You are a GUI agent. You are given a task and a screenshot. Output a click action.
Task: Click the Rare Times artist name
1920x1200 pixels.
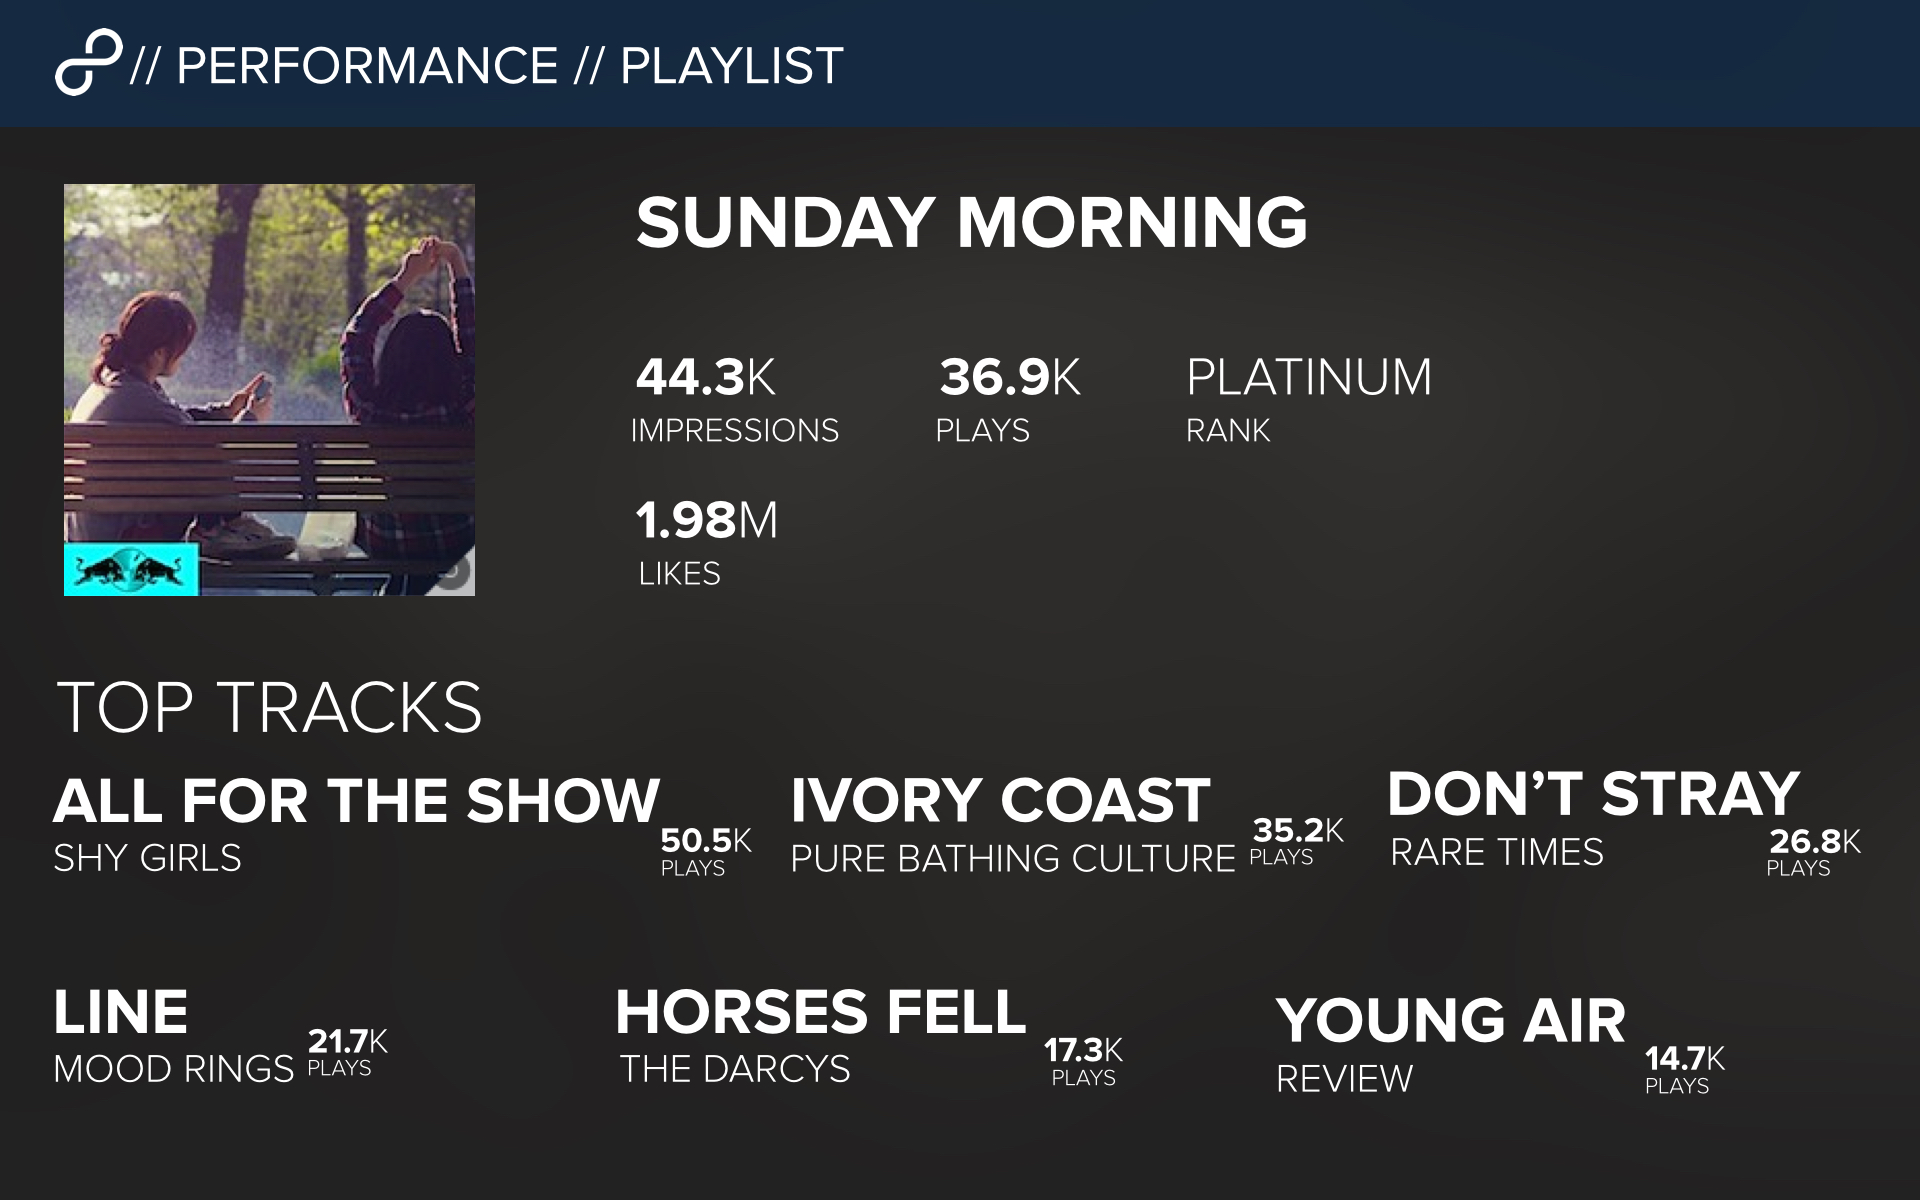pyautogui.click(x=1497, y=852)
